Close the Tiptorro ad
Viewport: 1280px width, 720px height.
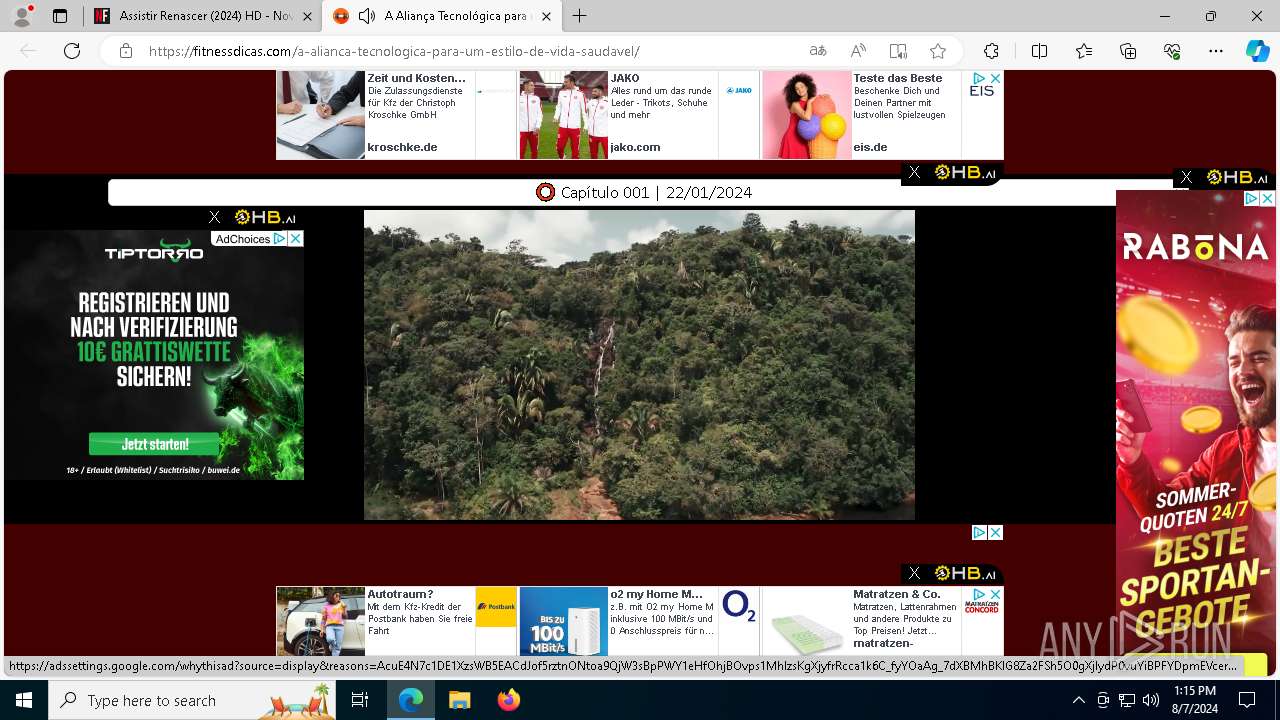[296, 239]
